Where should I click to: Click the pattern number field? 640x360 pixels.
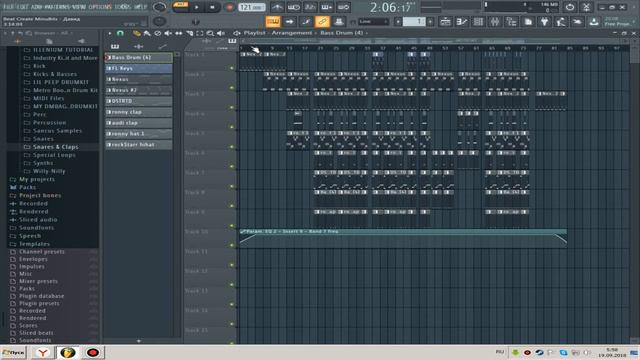click(414, 22)
